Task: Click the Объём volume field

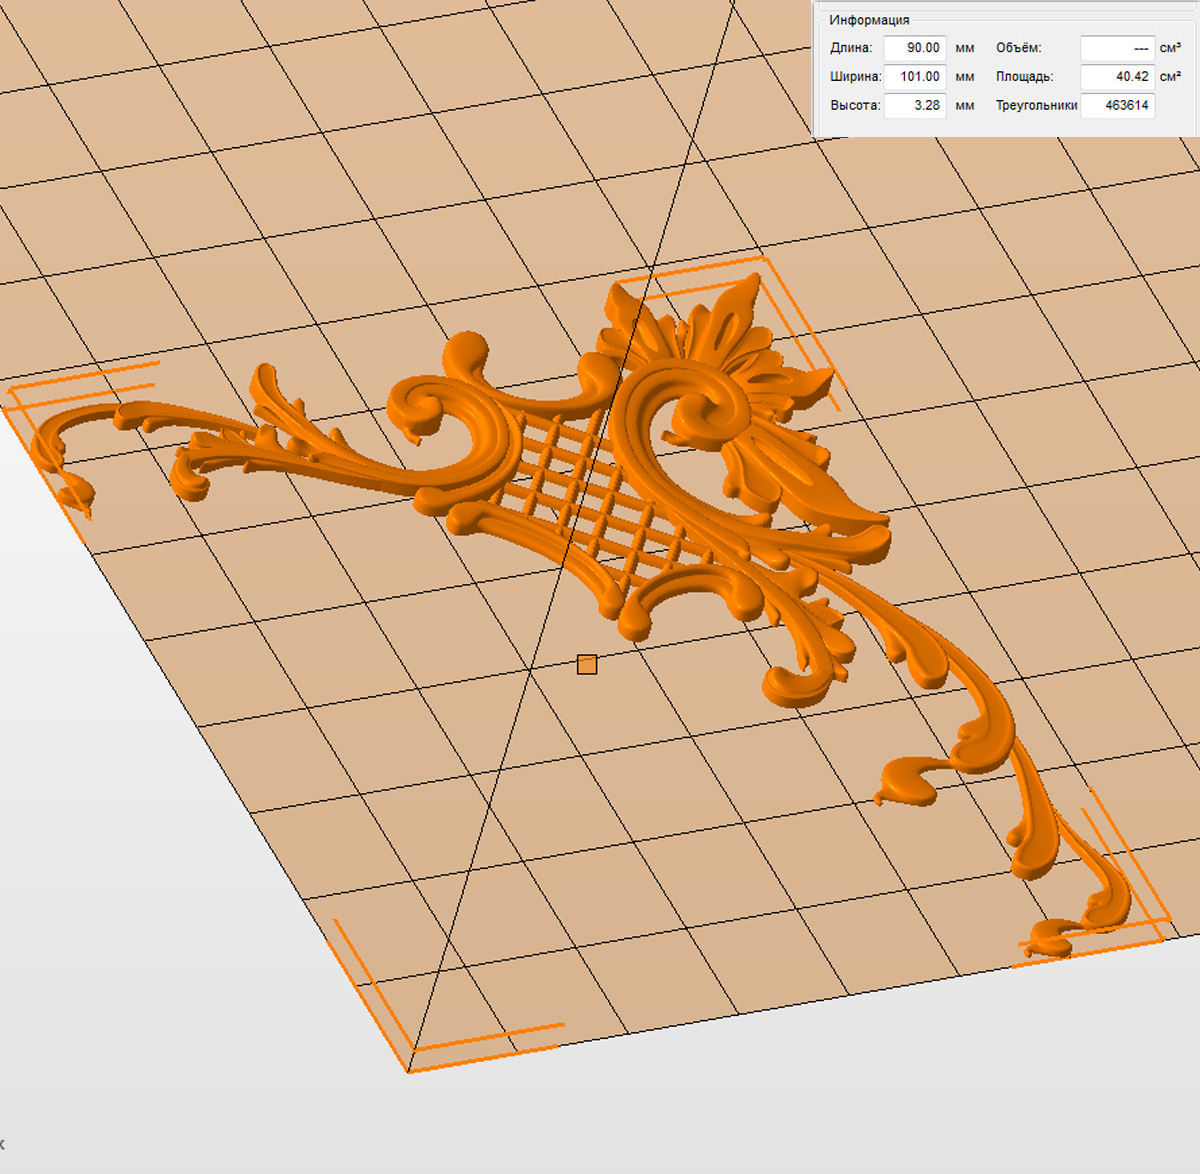Action: [1117, 48]
